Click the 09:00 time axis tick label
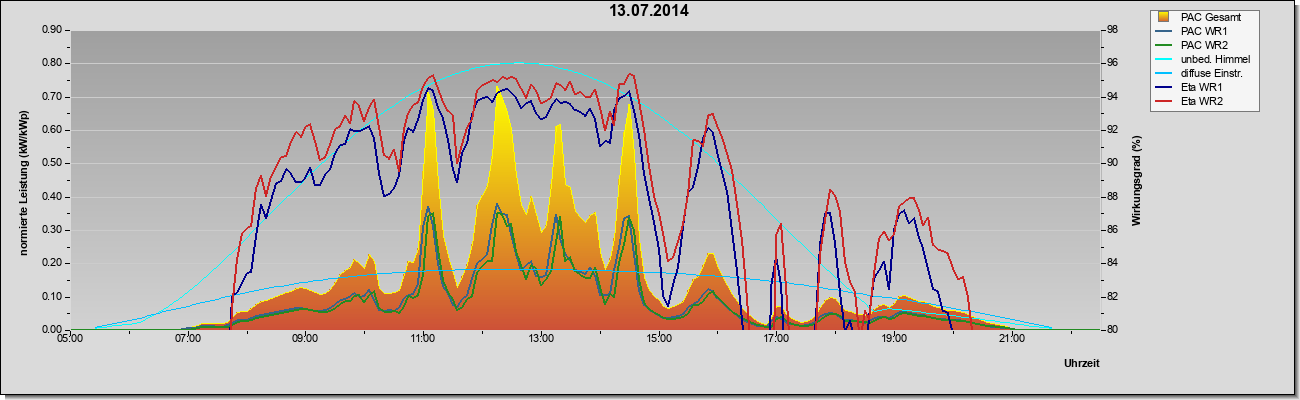The image size is (1300, 400). point(305,340)
